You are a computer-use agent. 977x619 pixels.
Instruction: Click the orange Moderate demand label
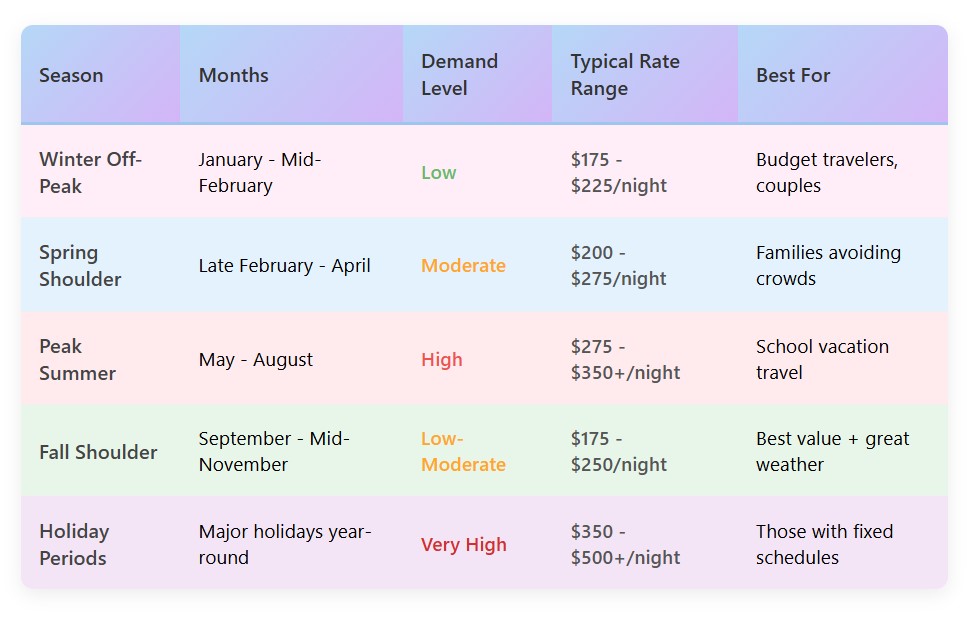coord(463,266)
